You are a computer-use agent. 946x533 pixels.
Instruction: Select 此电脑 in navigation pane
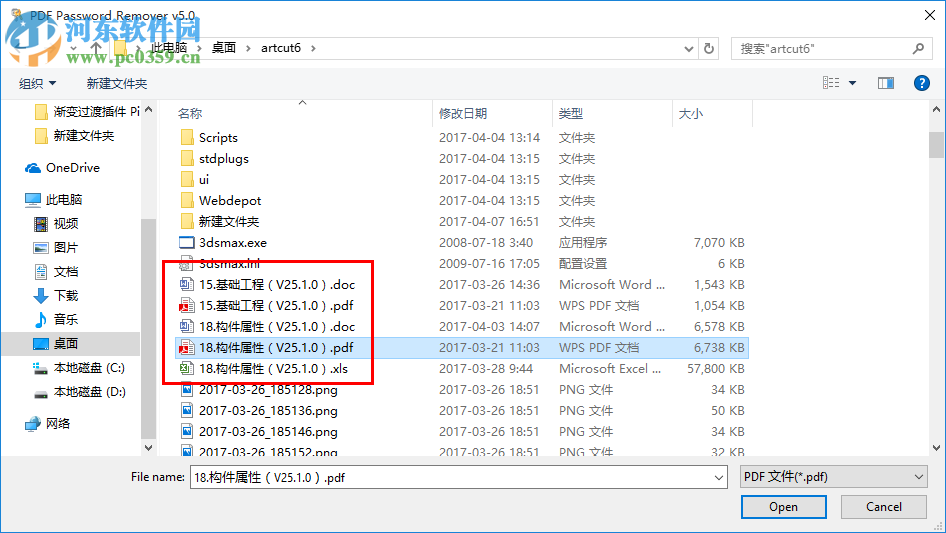53,199
